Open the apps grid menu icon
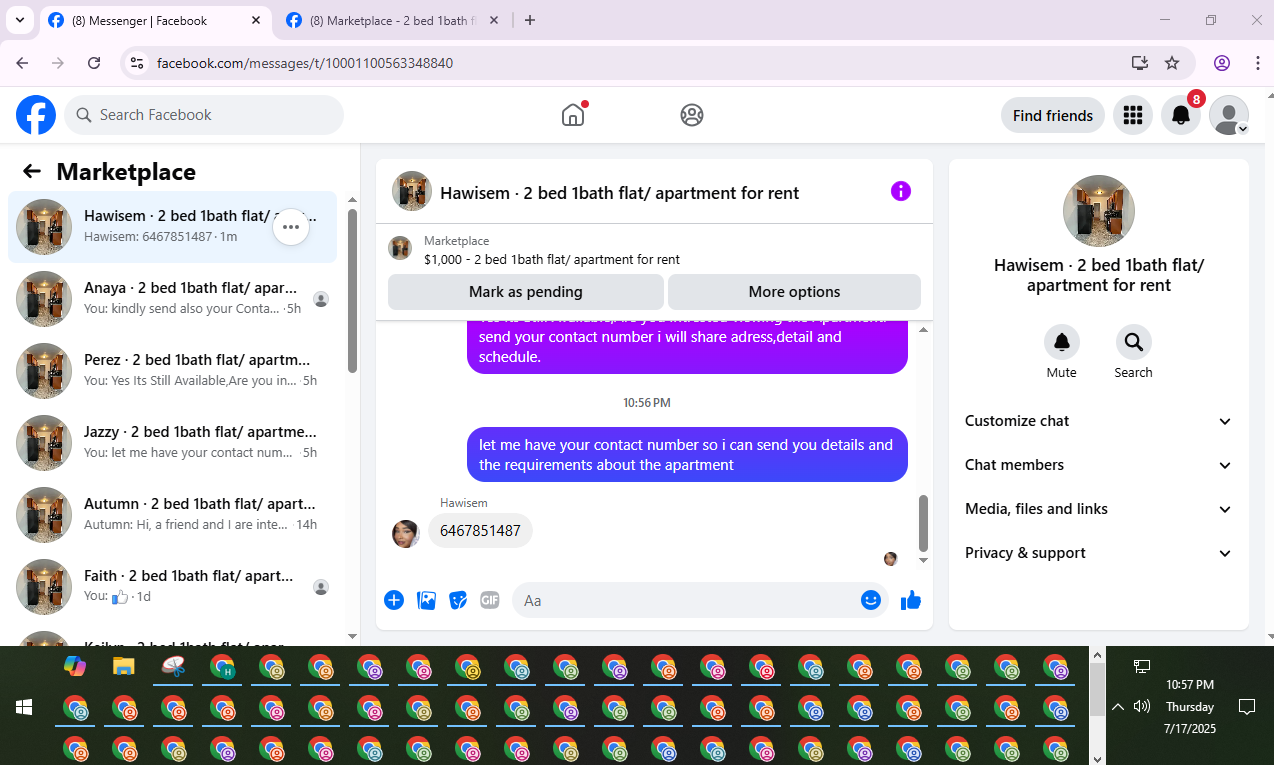 tap(1133, 115)
